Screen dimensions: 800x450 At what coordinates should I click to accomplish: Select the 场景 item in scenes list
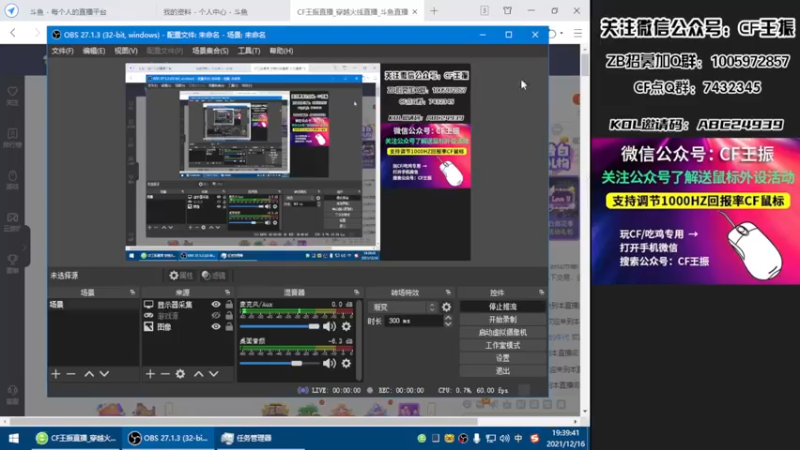93,305
